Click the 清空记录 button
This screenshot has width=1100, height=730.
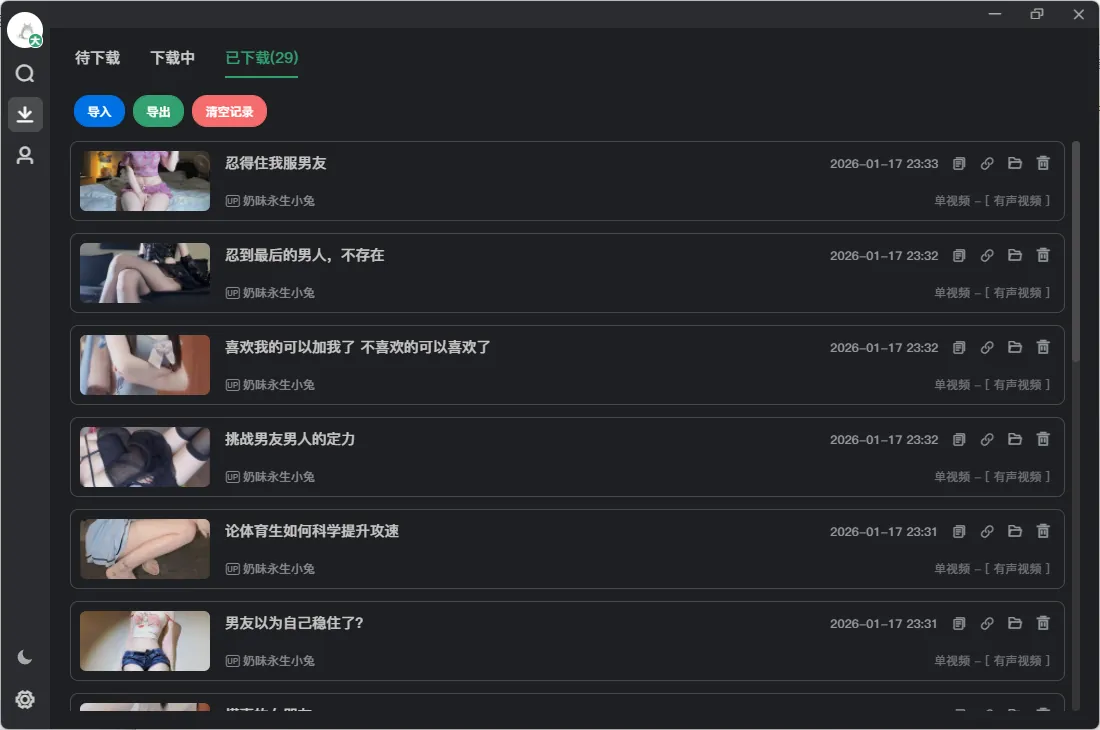tap(229, 111)
